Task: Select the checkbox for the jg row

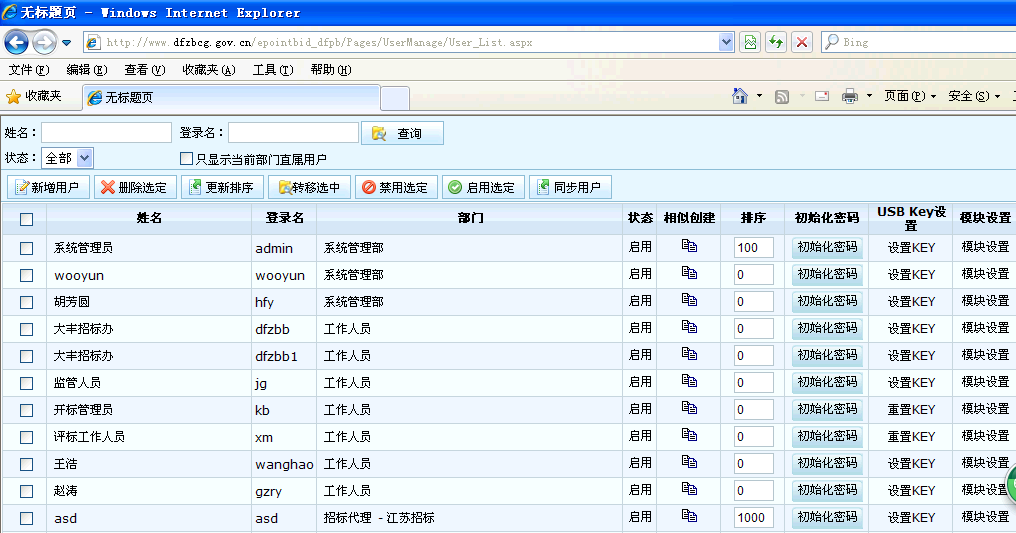Action: 26,383
